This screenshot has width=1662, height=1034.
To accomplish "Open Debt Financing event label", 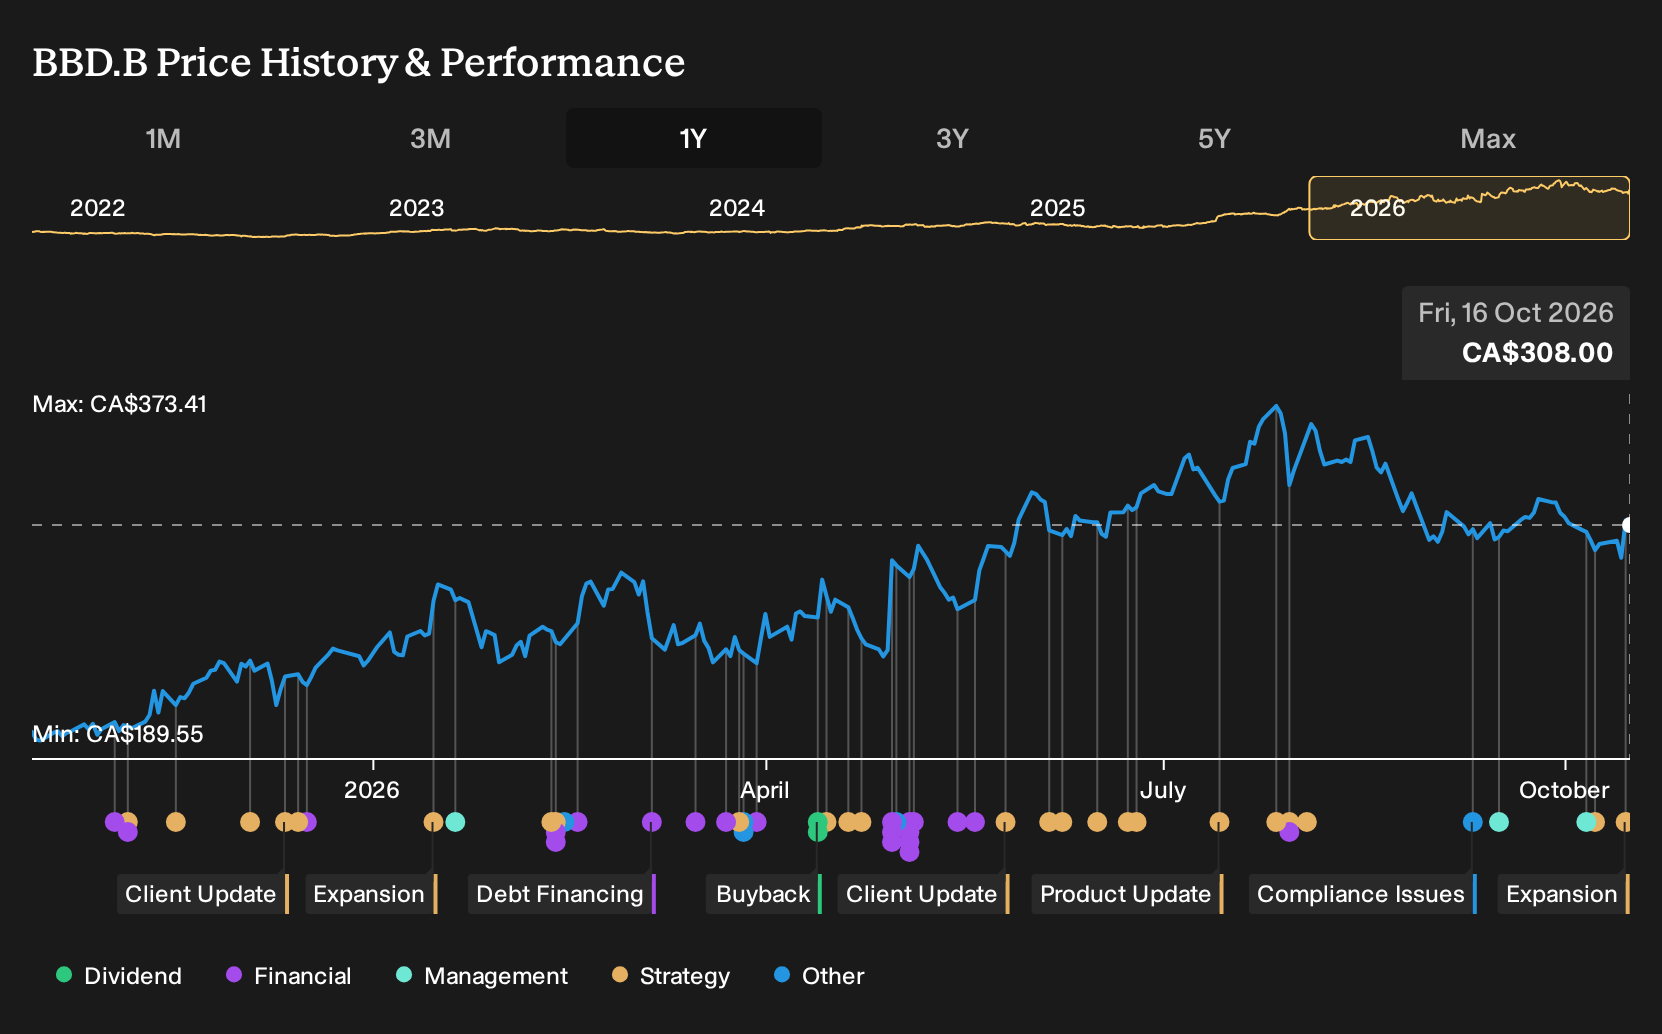I will [x=562, y=894].
